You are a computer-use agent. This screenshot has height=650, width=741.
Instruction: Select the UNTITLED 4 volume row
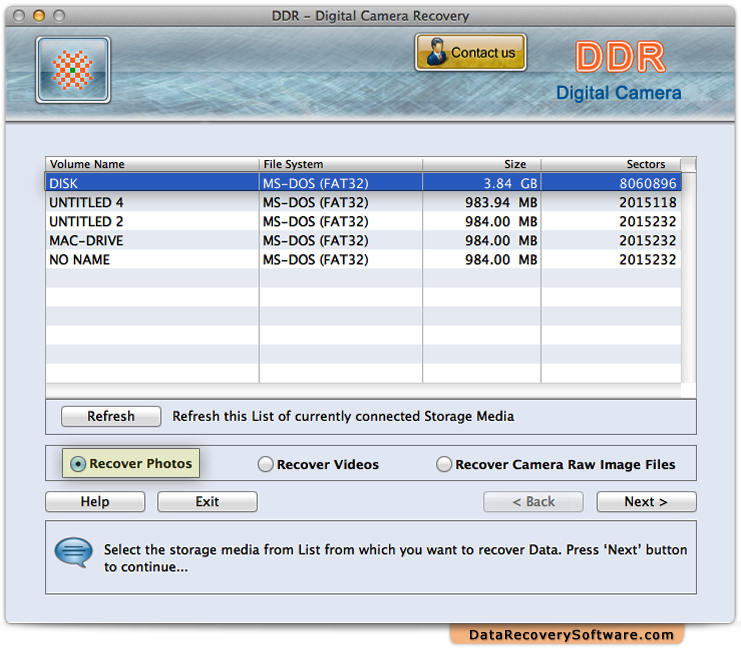point(363,202)
